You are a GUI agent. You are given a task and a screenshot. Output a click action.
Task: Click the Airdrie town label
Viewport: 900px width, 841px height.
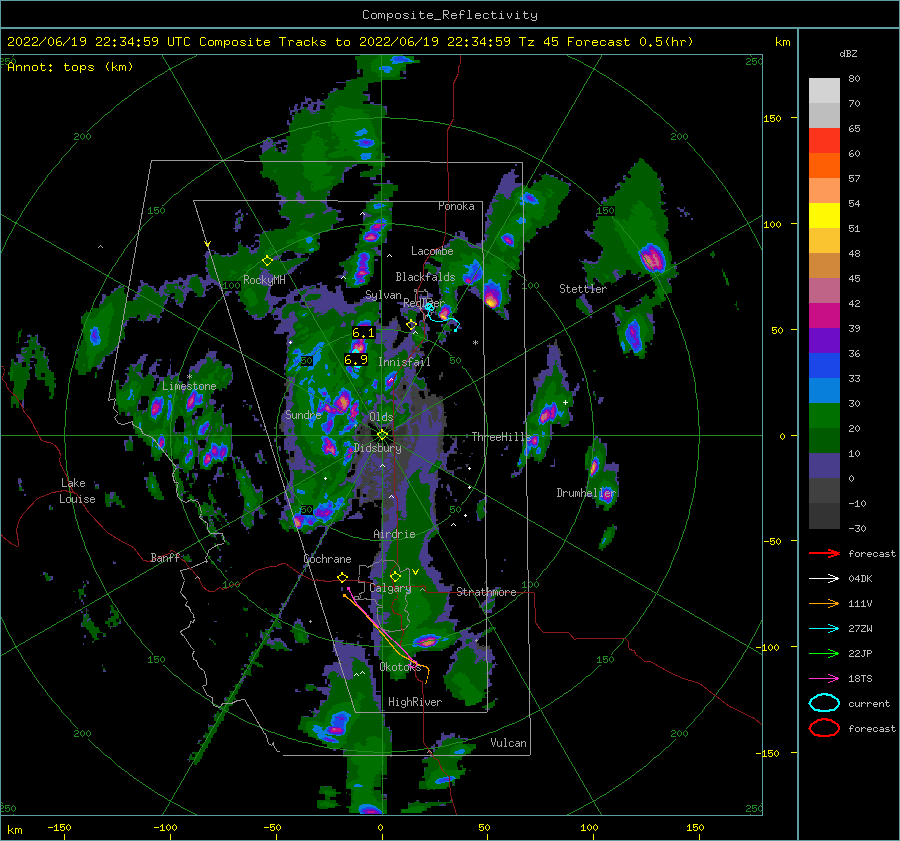[x=394, y=534]
